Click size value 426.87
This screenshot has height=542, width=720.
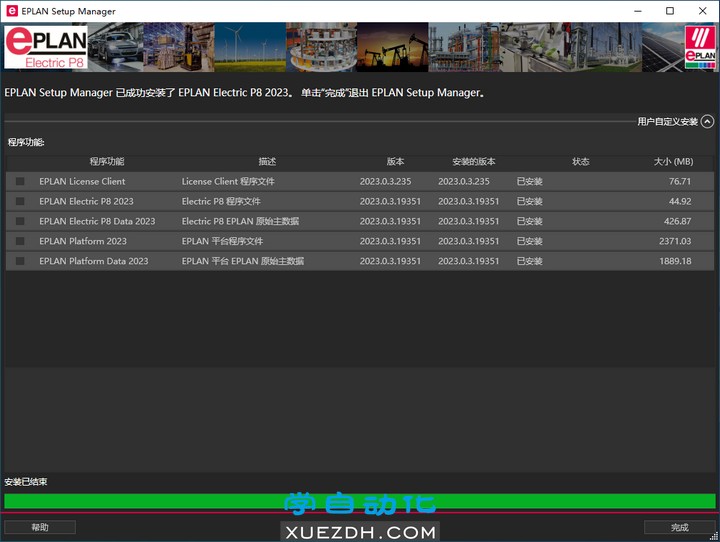tap(677, 221)
